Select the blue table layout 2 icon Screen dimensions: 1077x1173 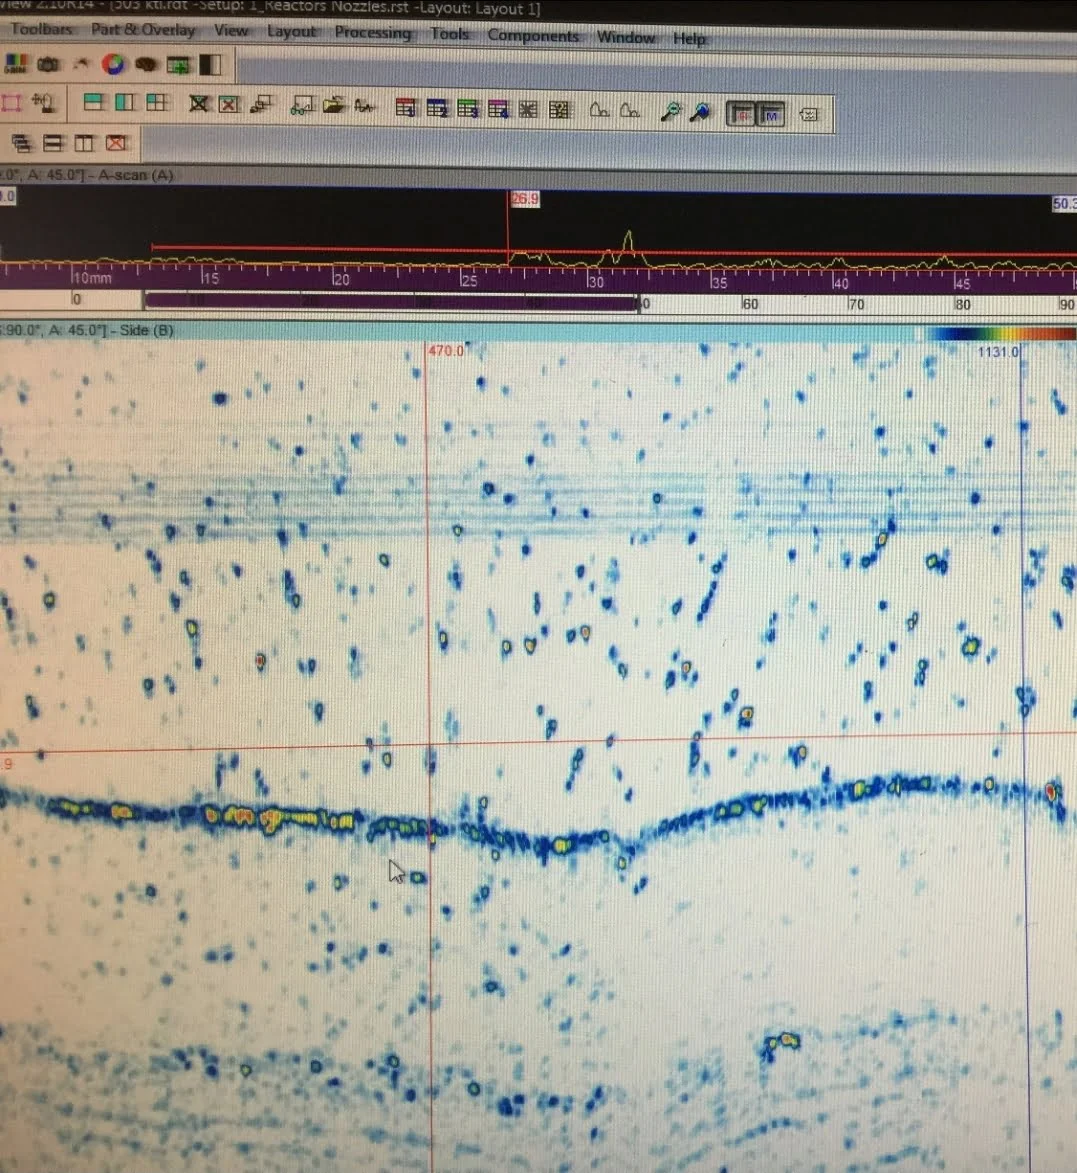coord(437,109)
